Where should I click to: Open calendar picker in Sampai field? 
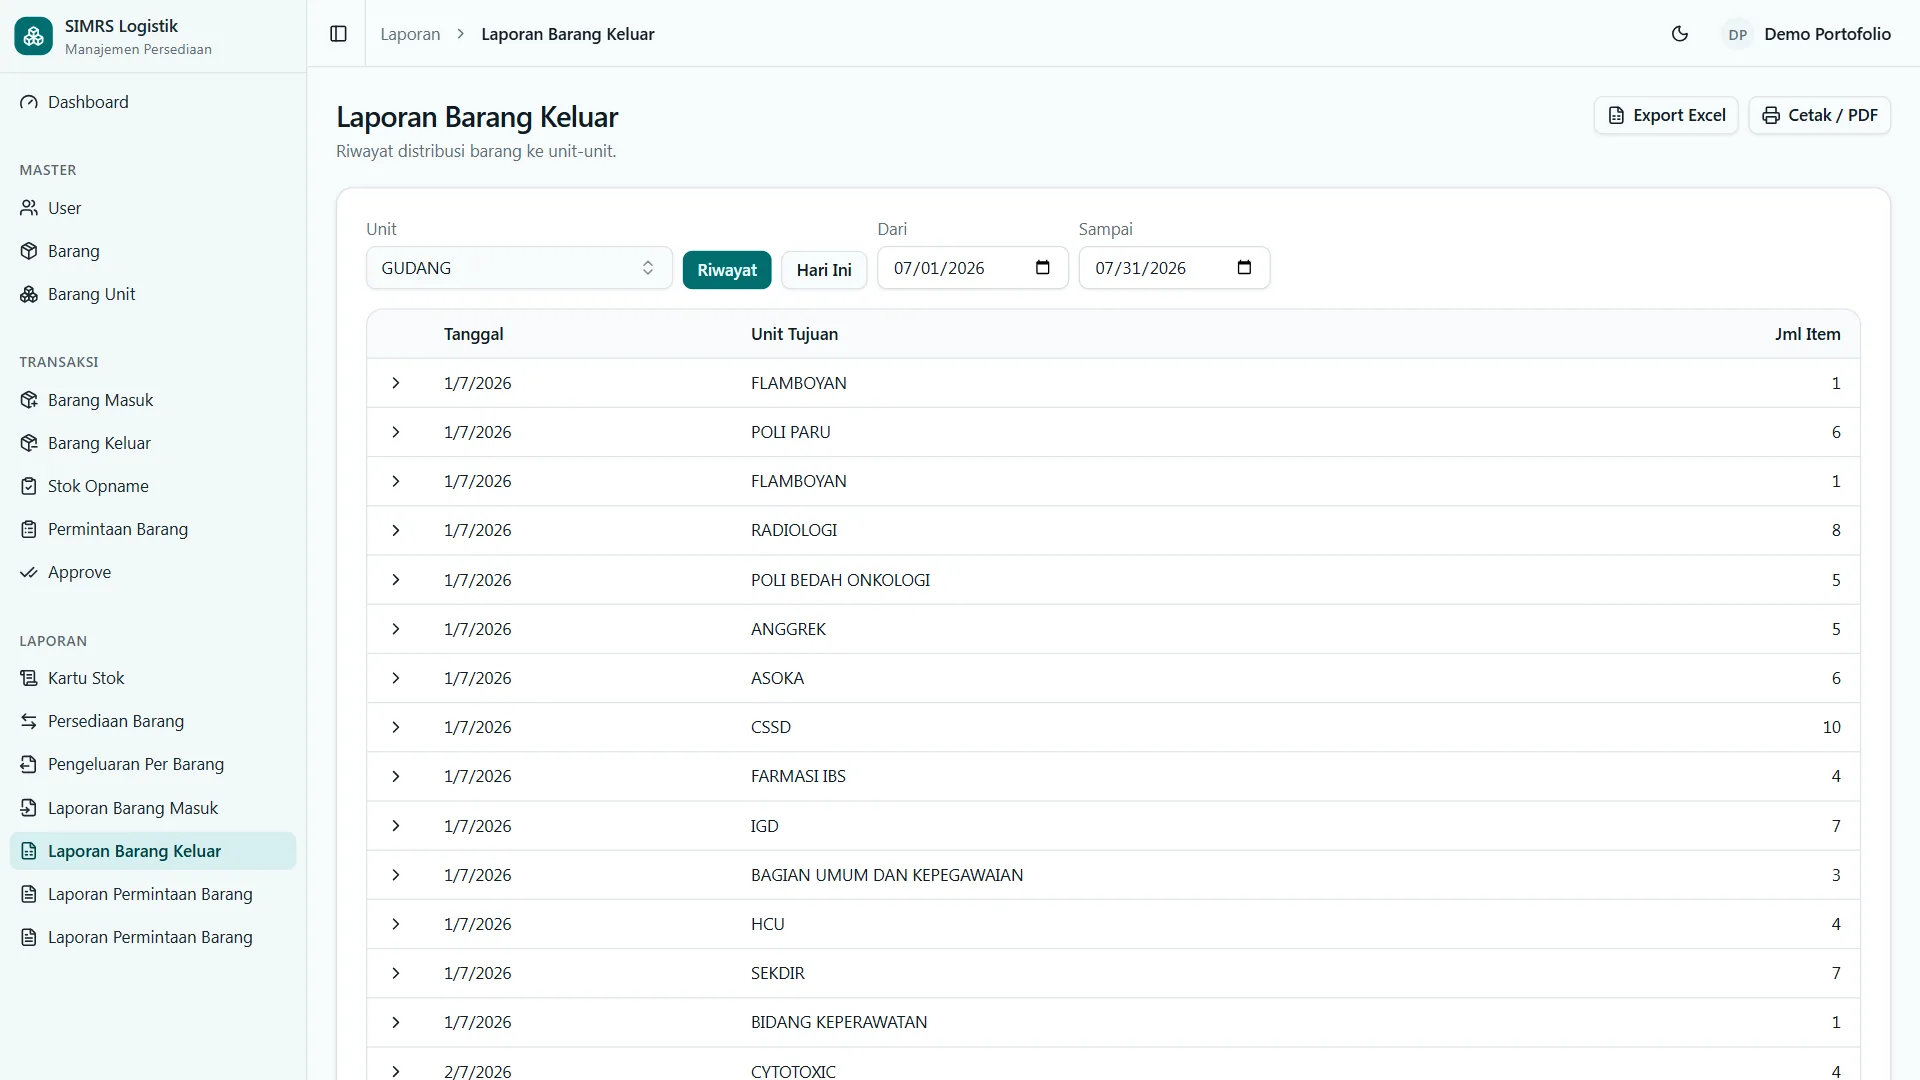tap(1244, 268)
